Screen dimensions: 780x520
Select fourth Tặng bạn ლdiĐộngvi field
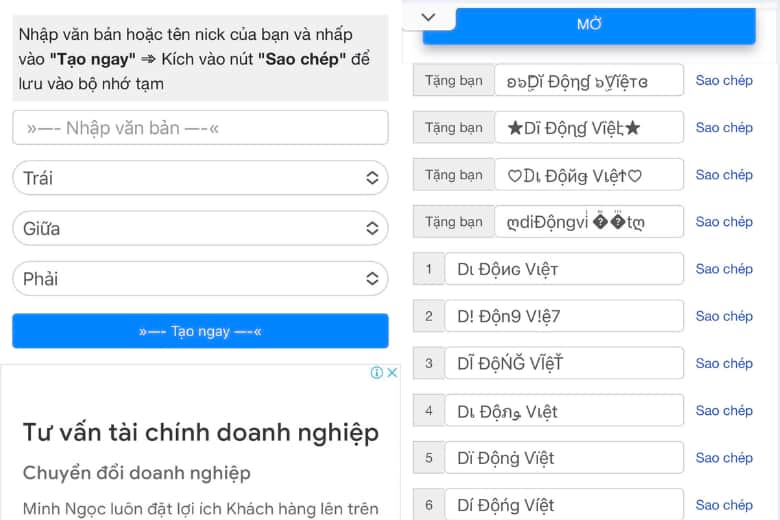[589, 221]
